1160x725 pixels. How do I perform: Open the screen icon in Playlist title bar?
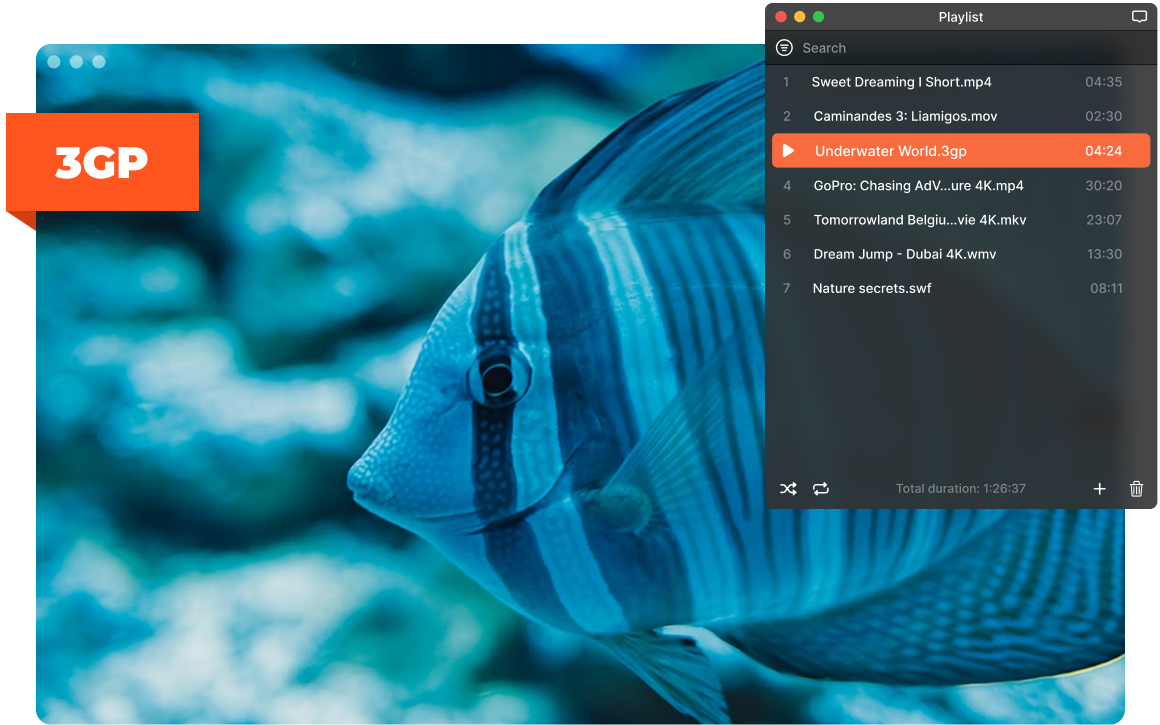tap(1139, 16)
